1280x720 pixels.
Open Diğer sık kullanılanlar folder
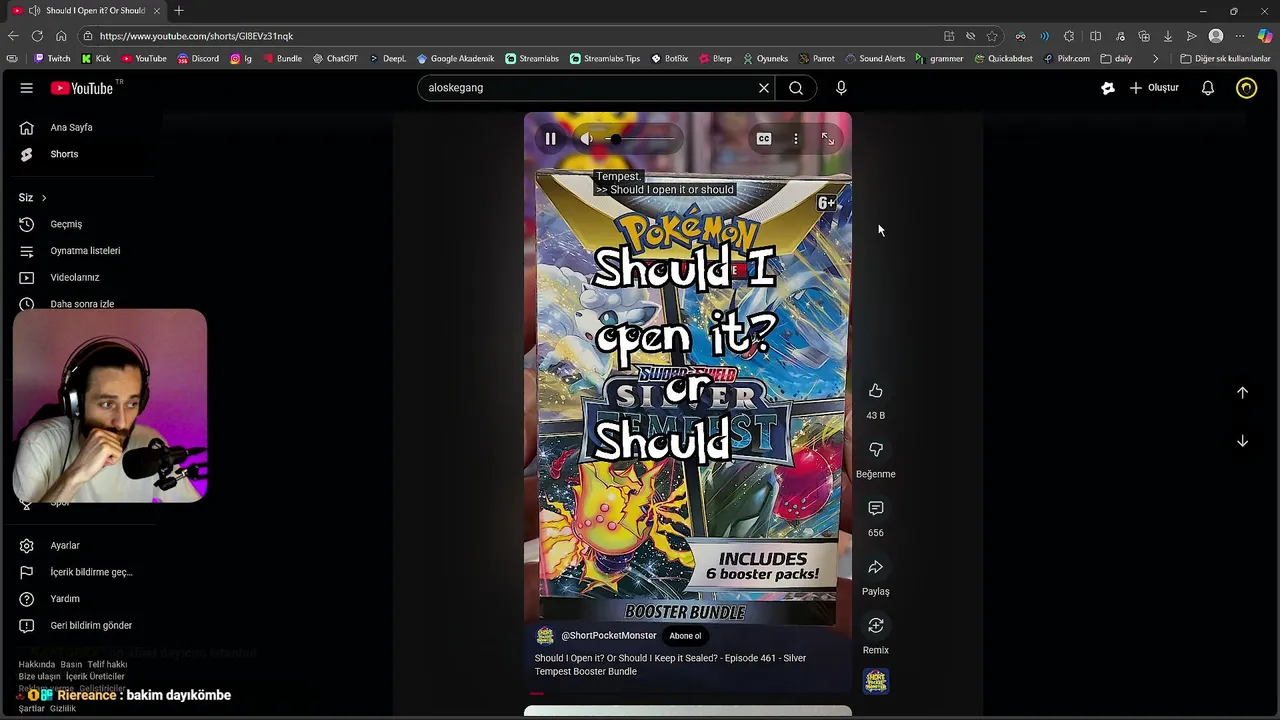pos(1225,59)
